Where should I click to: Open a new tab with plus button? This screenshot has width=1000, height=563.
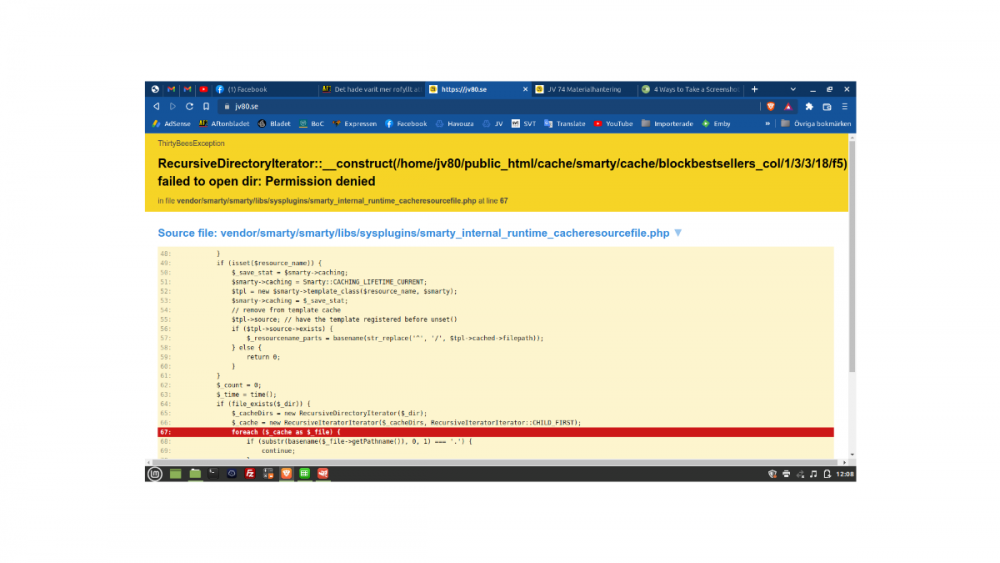[x=755, y=89]
